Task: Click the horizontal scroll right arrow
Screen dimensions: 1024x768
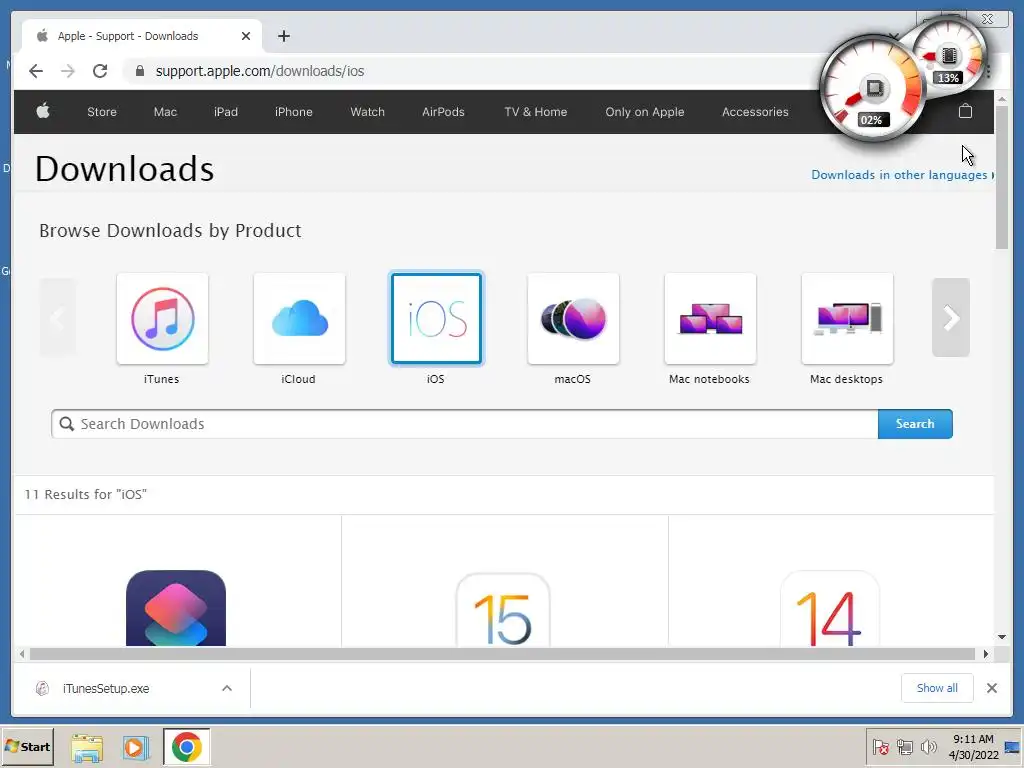Action: point(985,654)
